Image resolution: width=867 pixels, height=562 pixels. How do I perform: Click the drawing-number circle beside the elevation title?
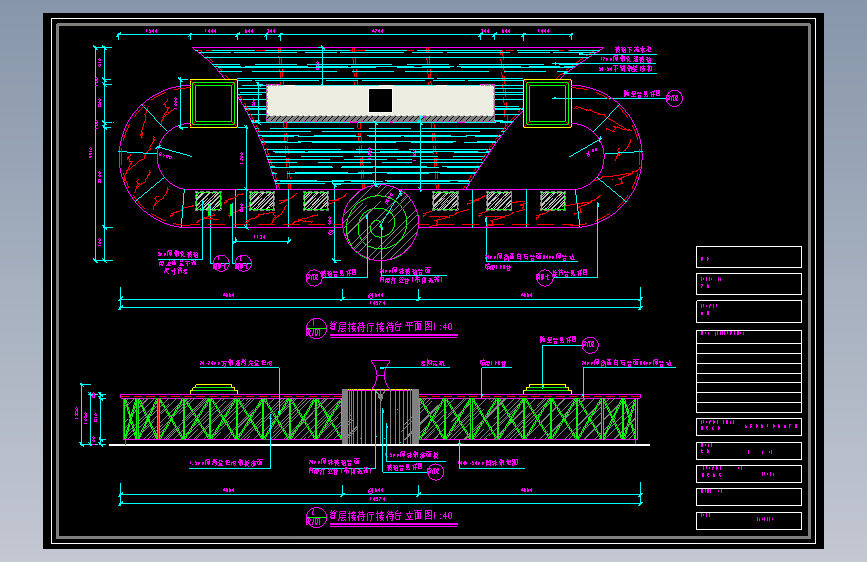pos(316,517)
